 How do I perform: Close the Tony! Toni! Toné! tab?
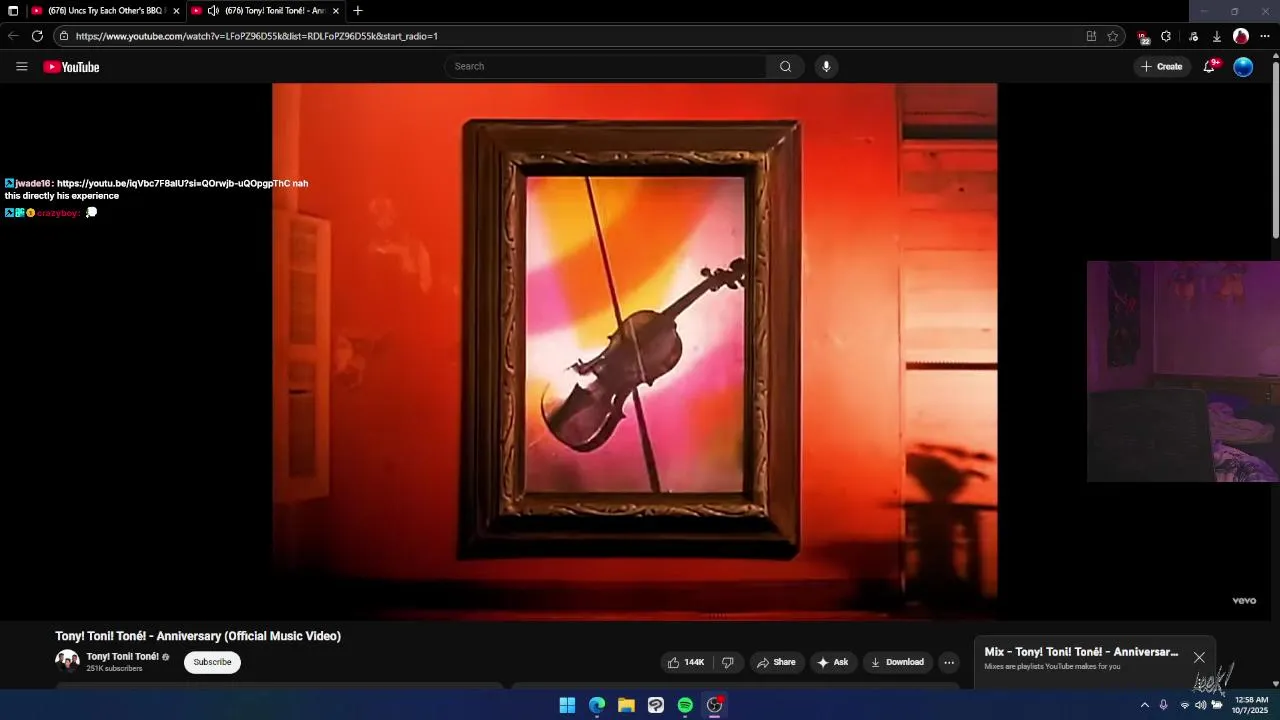click(336, 11)
